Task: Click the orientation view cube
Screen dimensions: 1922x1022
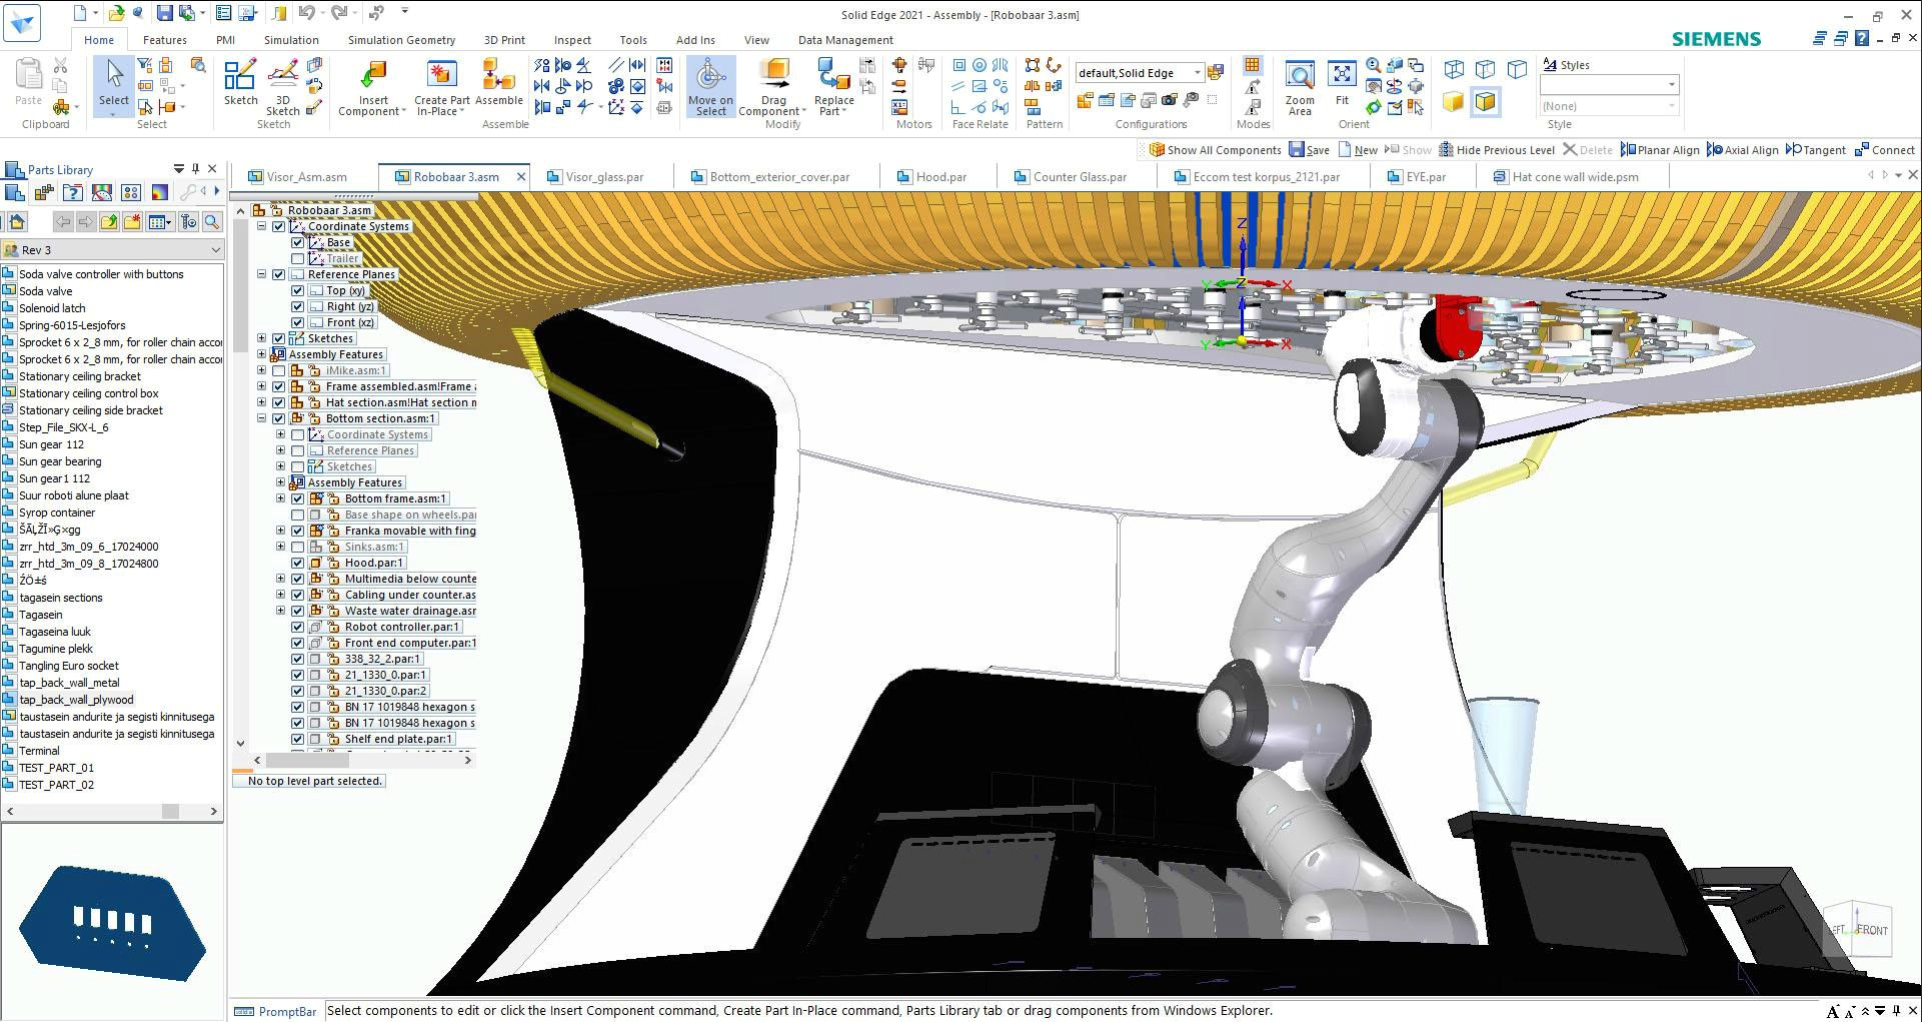Action: coord(1858,929)
